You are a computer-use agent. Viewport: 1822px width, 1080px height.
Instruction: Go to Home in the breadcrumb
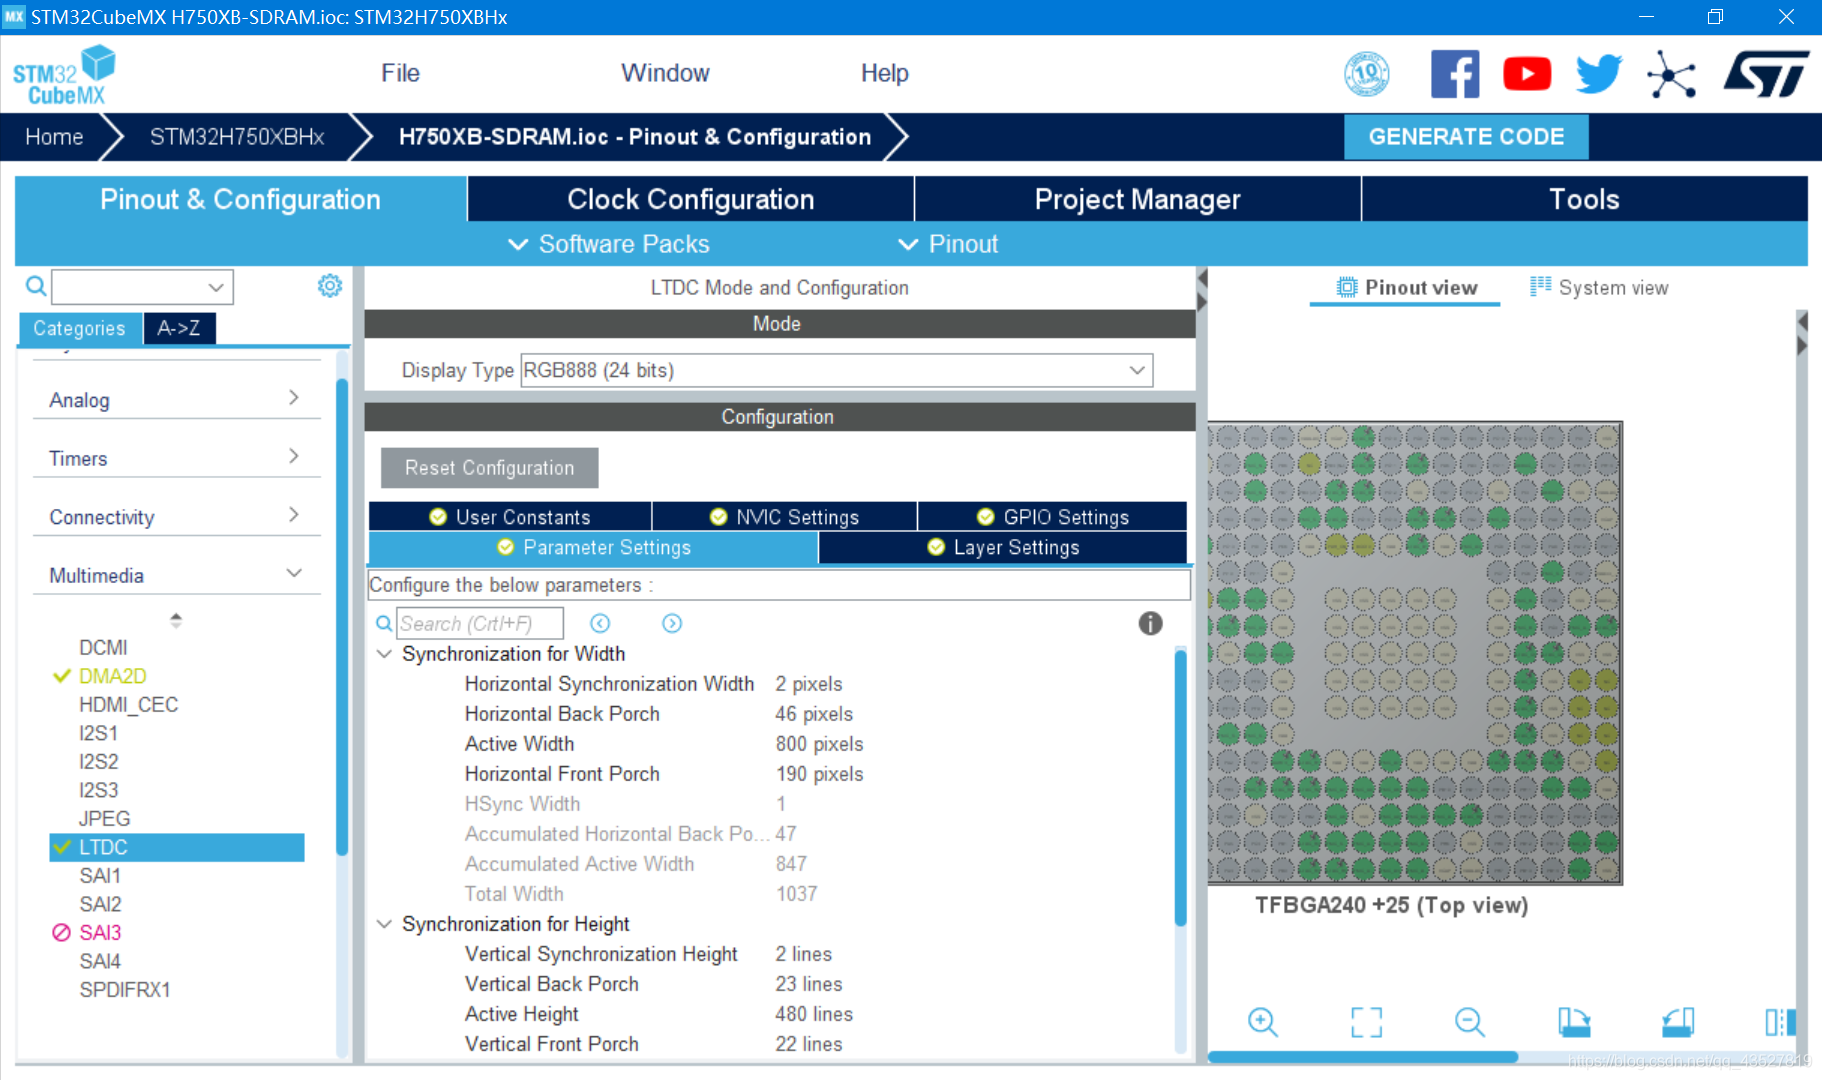54,137
